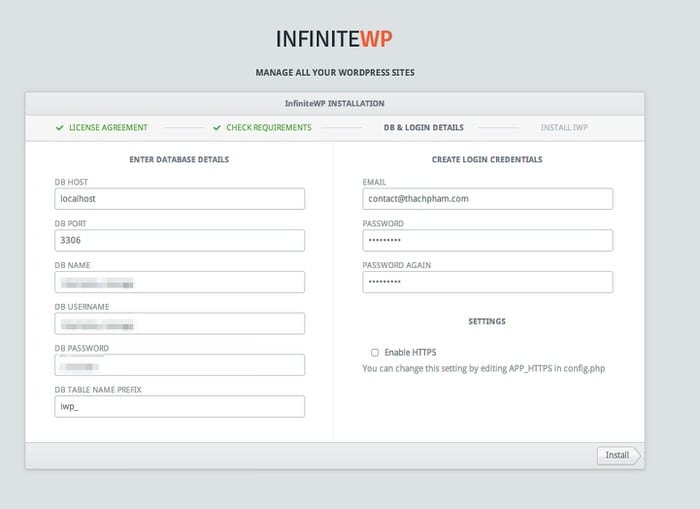Image resolution: width=700 pixels, height=509 pixels.
Task: Go to Check Requirements step
Action: coord(269,128)
